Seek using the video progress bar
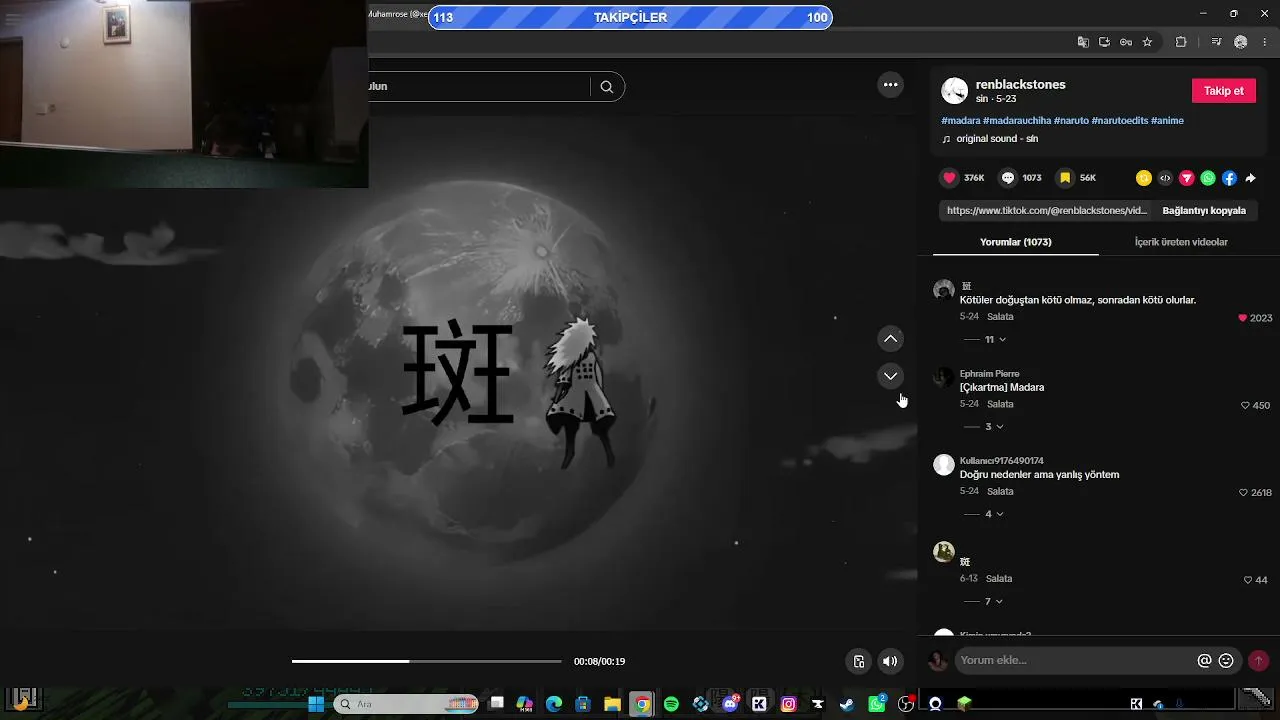 (x=427, y=661)
